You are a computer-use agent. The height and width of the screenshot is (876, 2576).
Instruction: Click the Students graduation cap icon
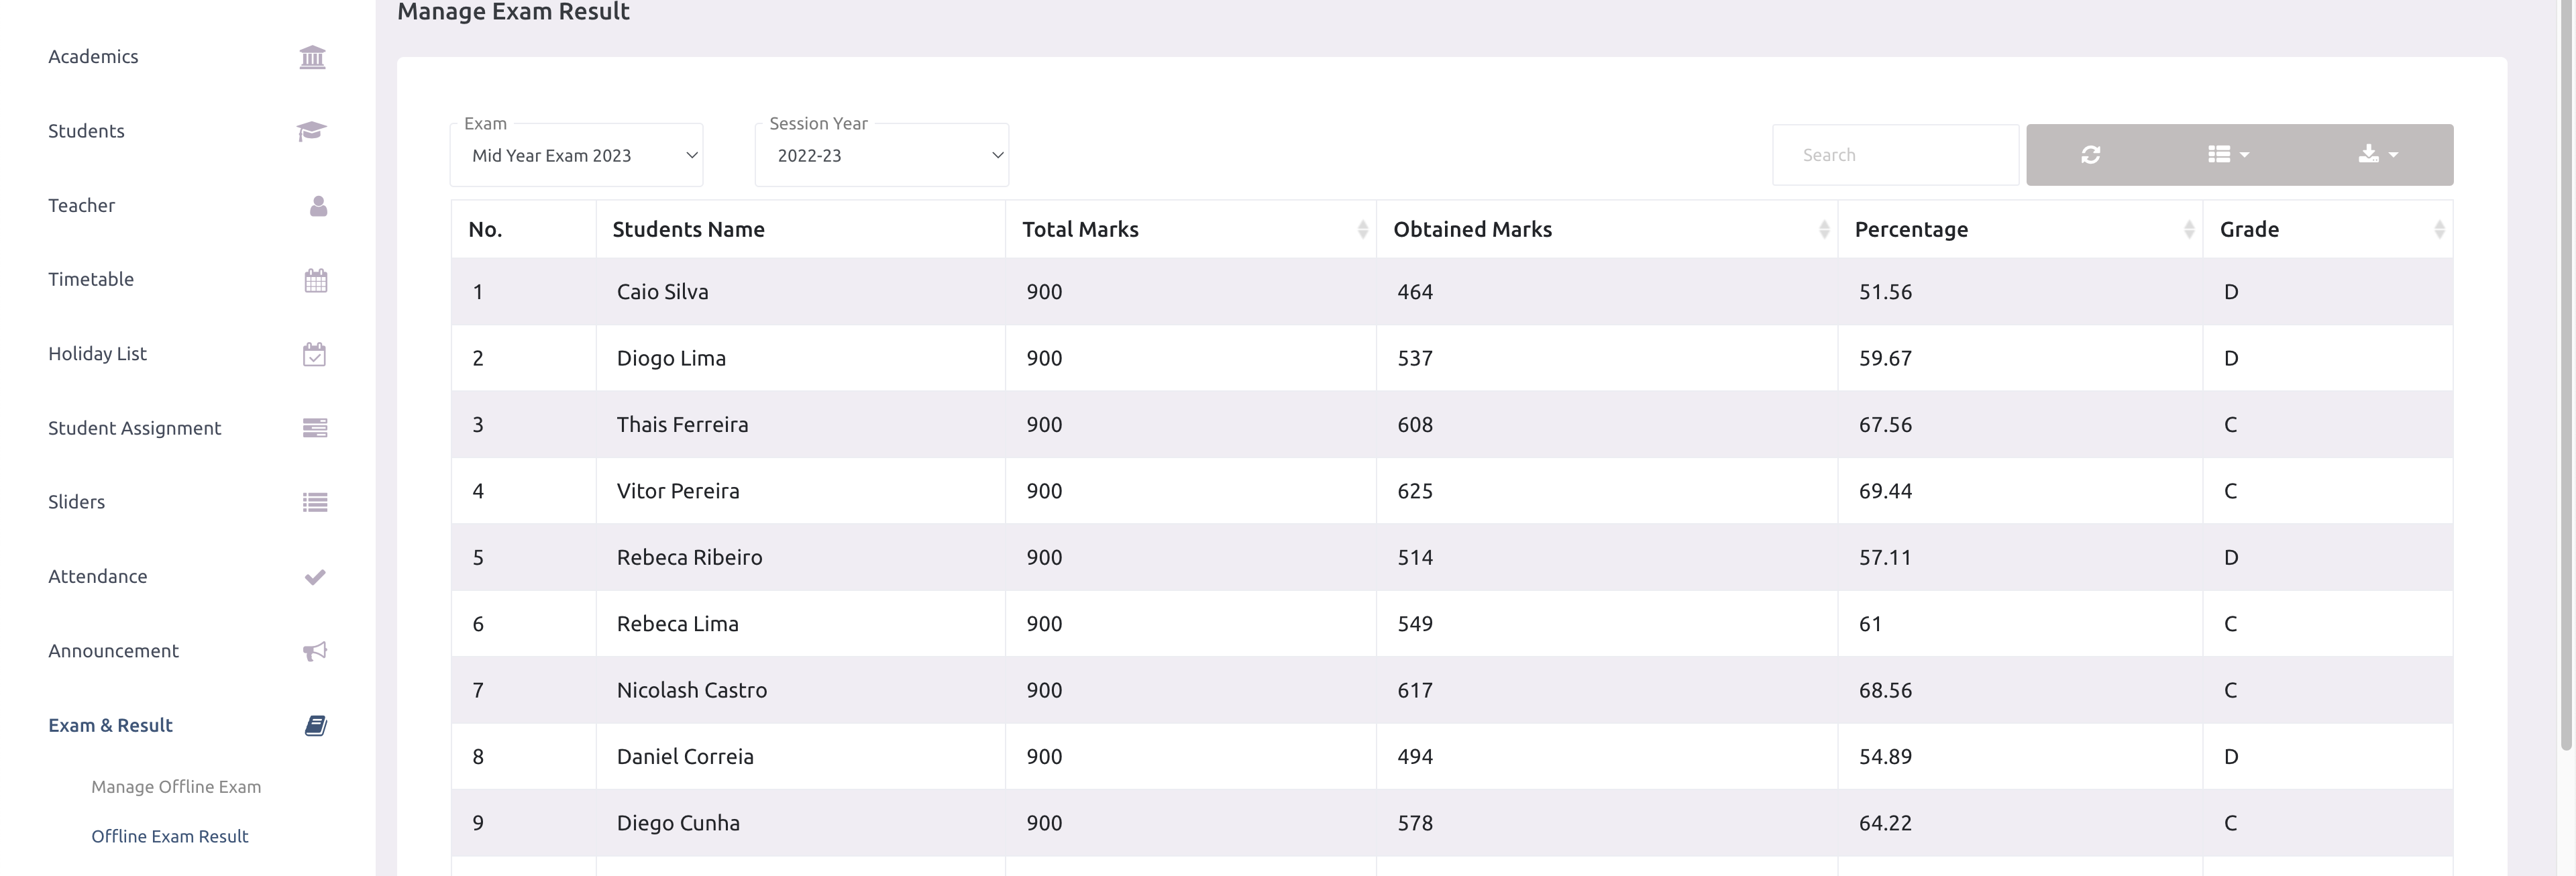pos(312,131)
